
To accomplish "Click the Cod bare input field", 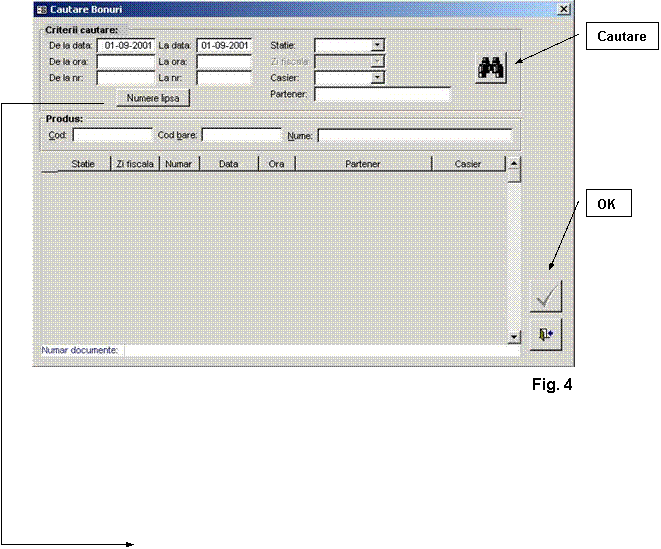I will (242, 135).
